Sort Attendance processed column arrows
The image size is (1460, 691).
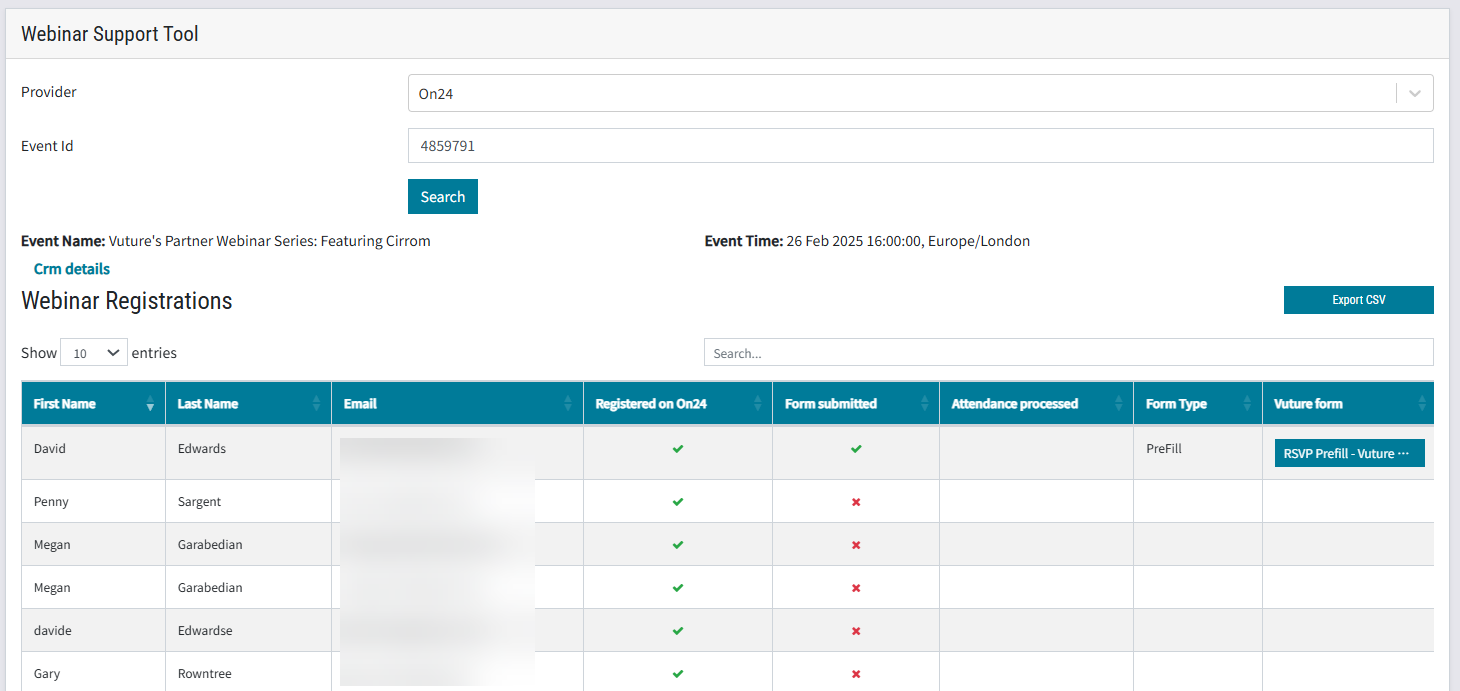1118,404
